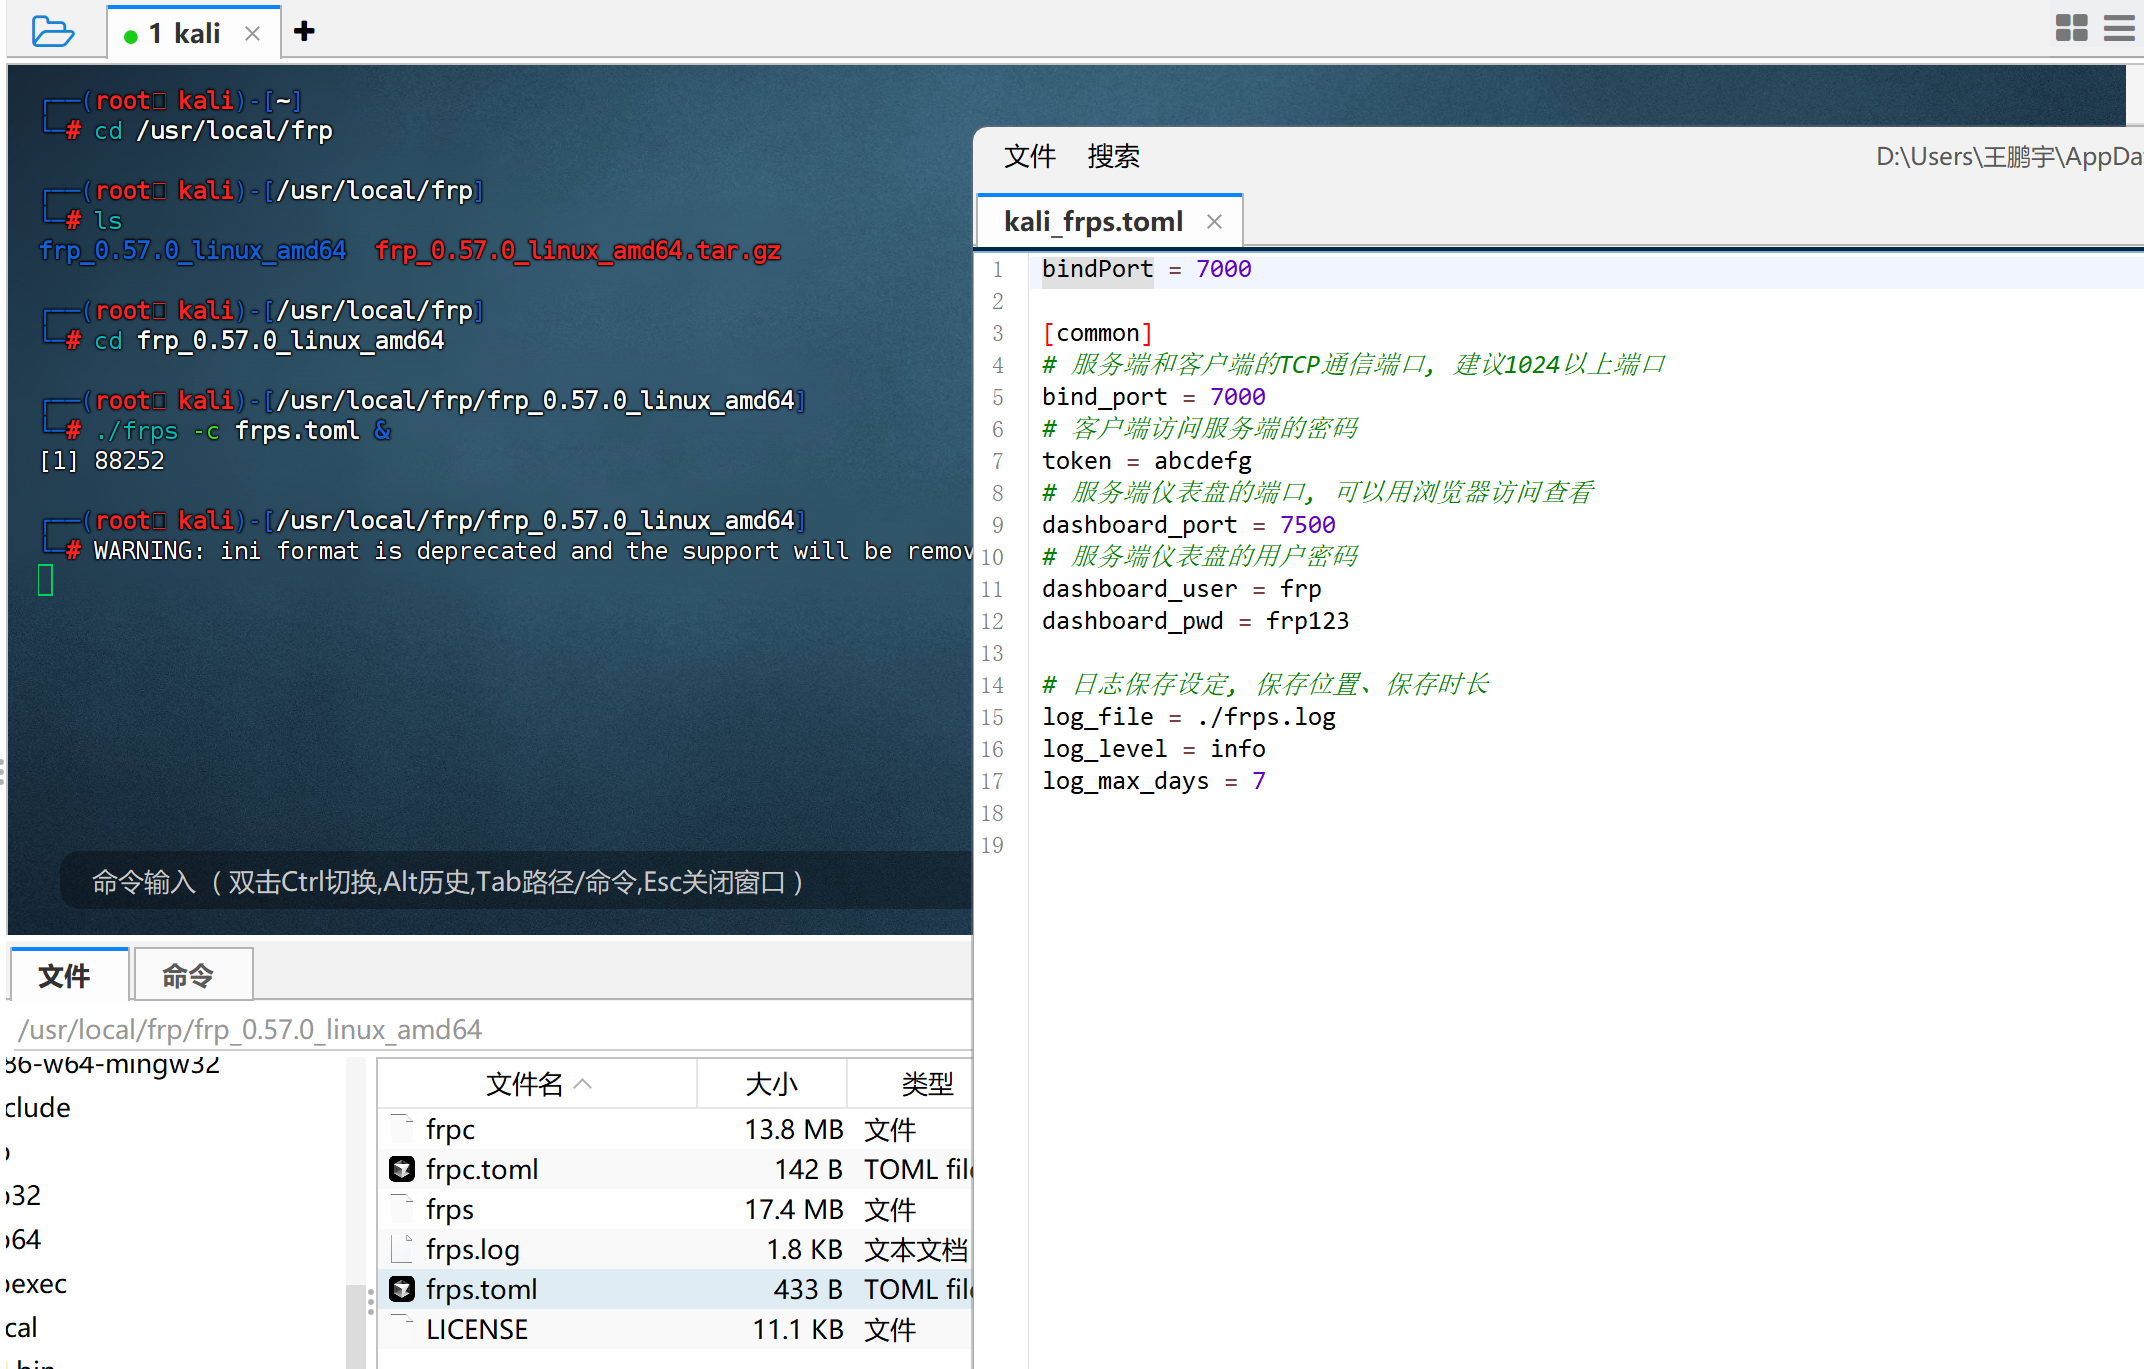Click the plus icon to add new session
The image size is (2144, 1369).
(x=304, y=32)
